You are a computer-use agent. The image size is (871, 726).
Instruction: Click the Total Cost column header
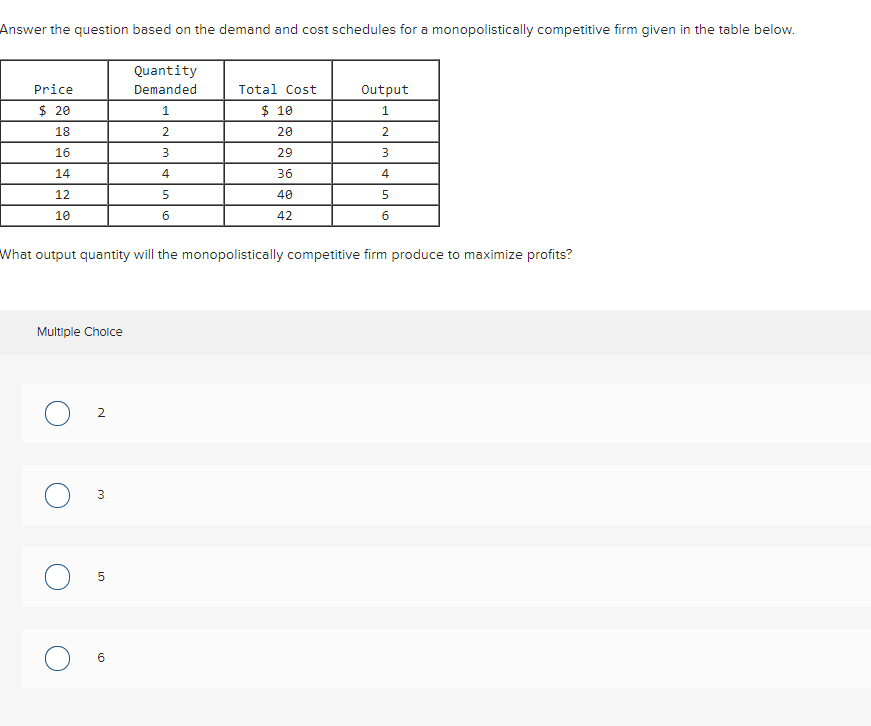(278, 89)
